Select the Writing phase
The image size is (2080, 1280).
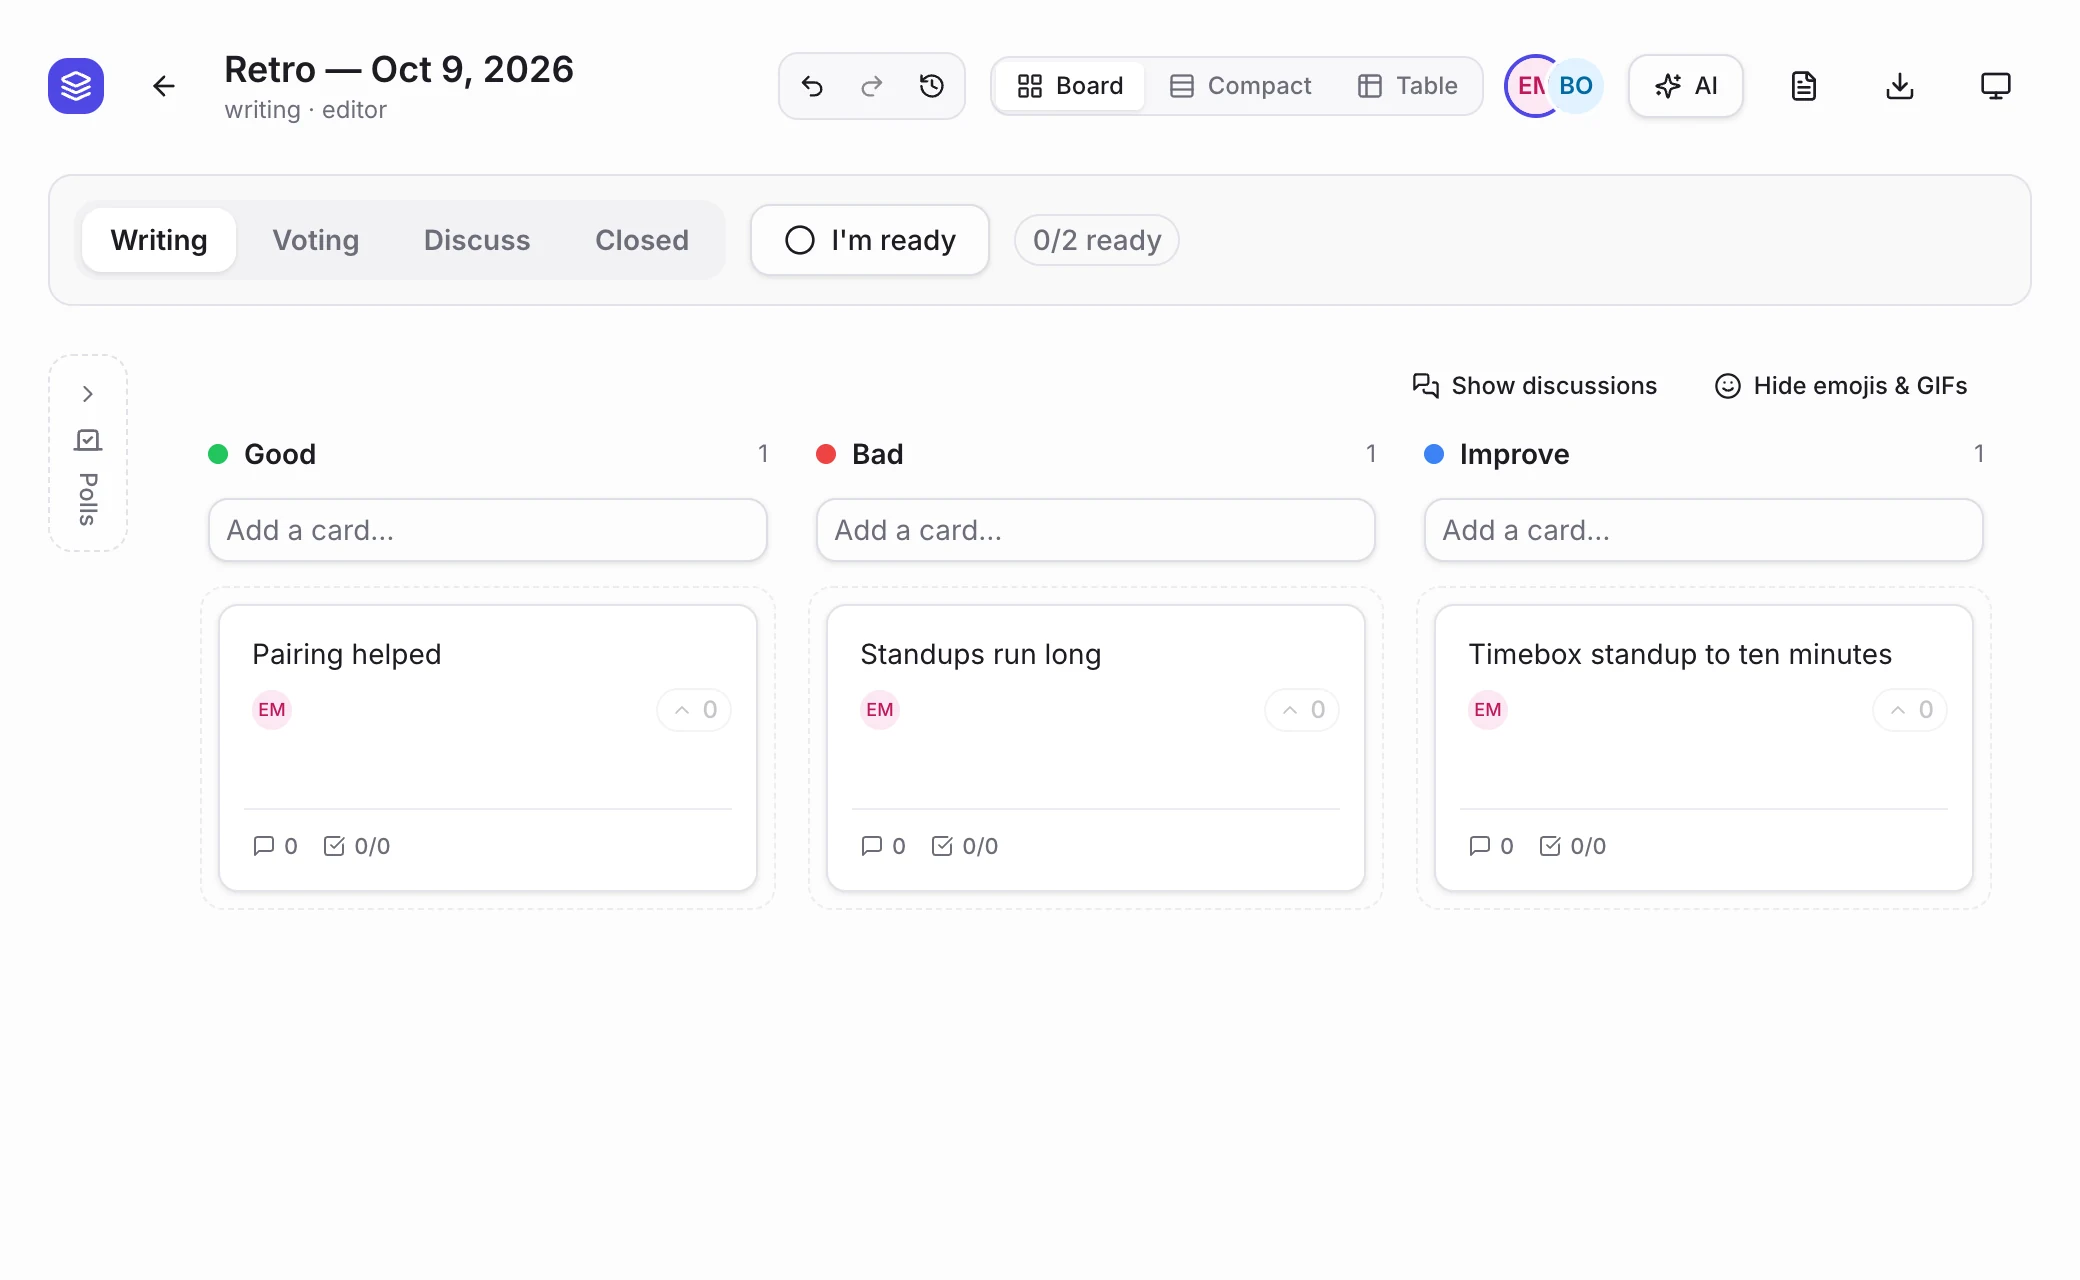click(x=159, y=240)
